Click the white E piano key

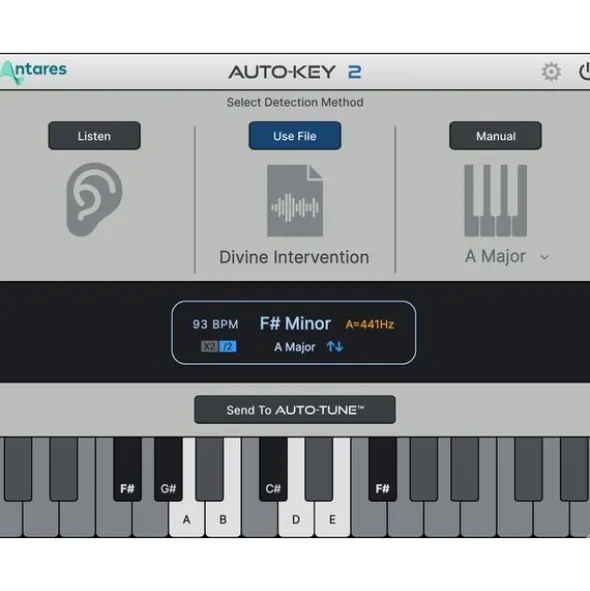pos(333,519)
